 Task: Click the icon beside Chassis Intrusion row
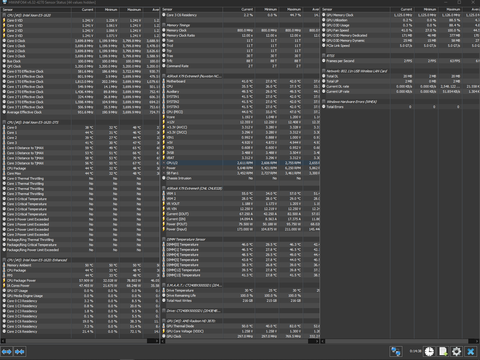click(164, 178)
